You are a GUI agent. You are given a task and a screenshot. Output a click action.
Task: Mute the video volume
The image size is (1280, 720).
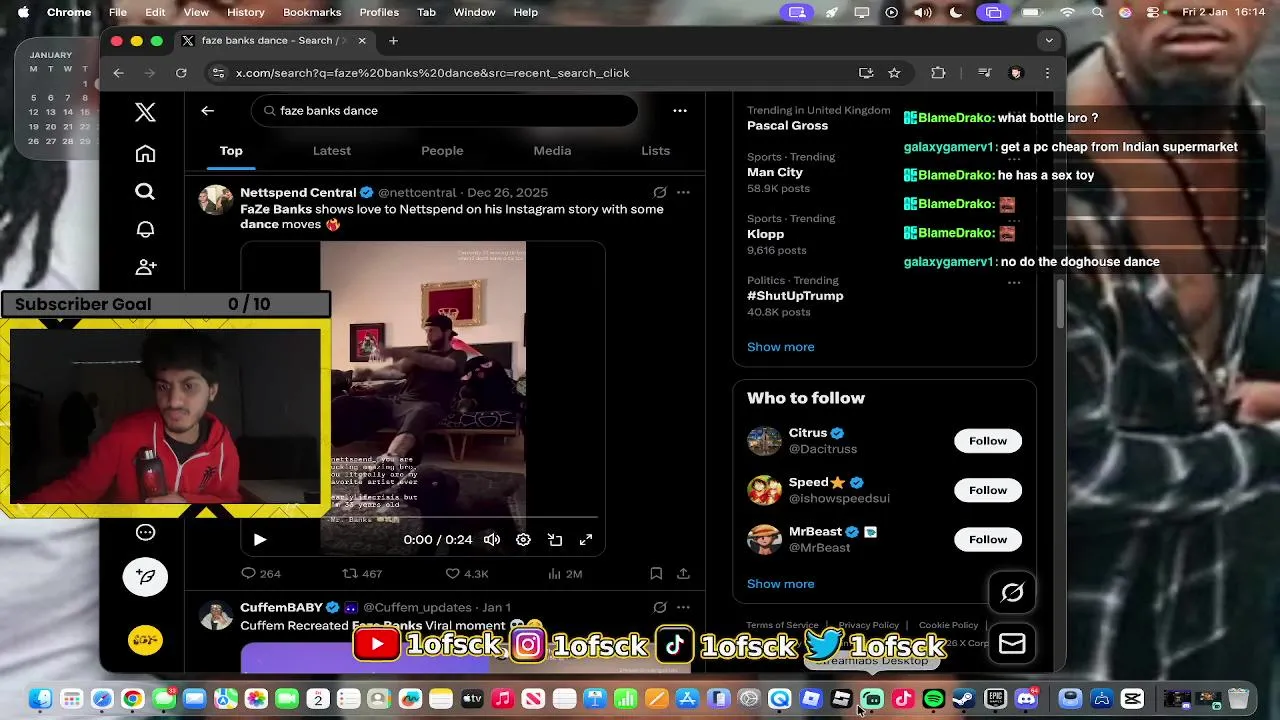[492, 539]
